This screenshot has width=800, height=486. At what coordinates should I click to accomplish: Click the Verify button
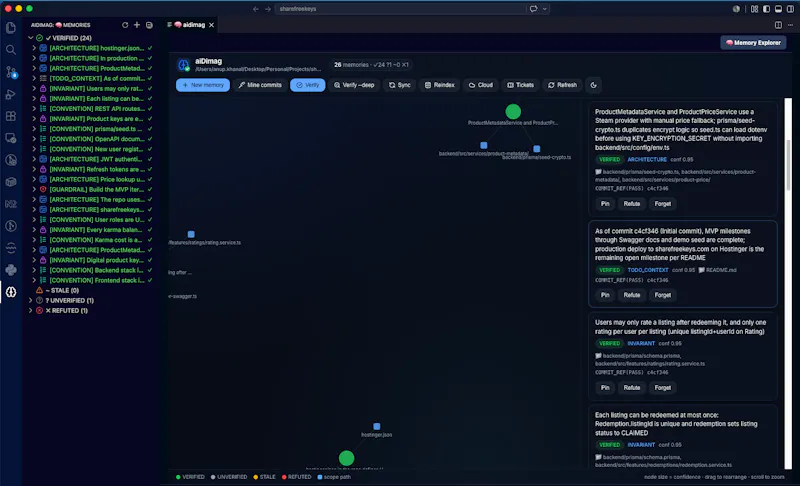click(308, 85)
